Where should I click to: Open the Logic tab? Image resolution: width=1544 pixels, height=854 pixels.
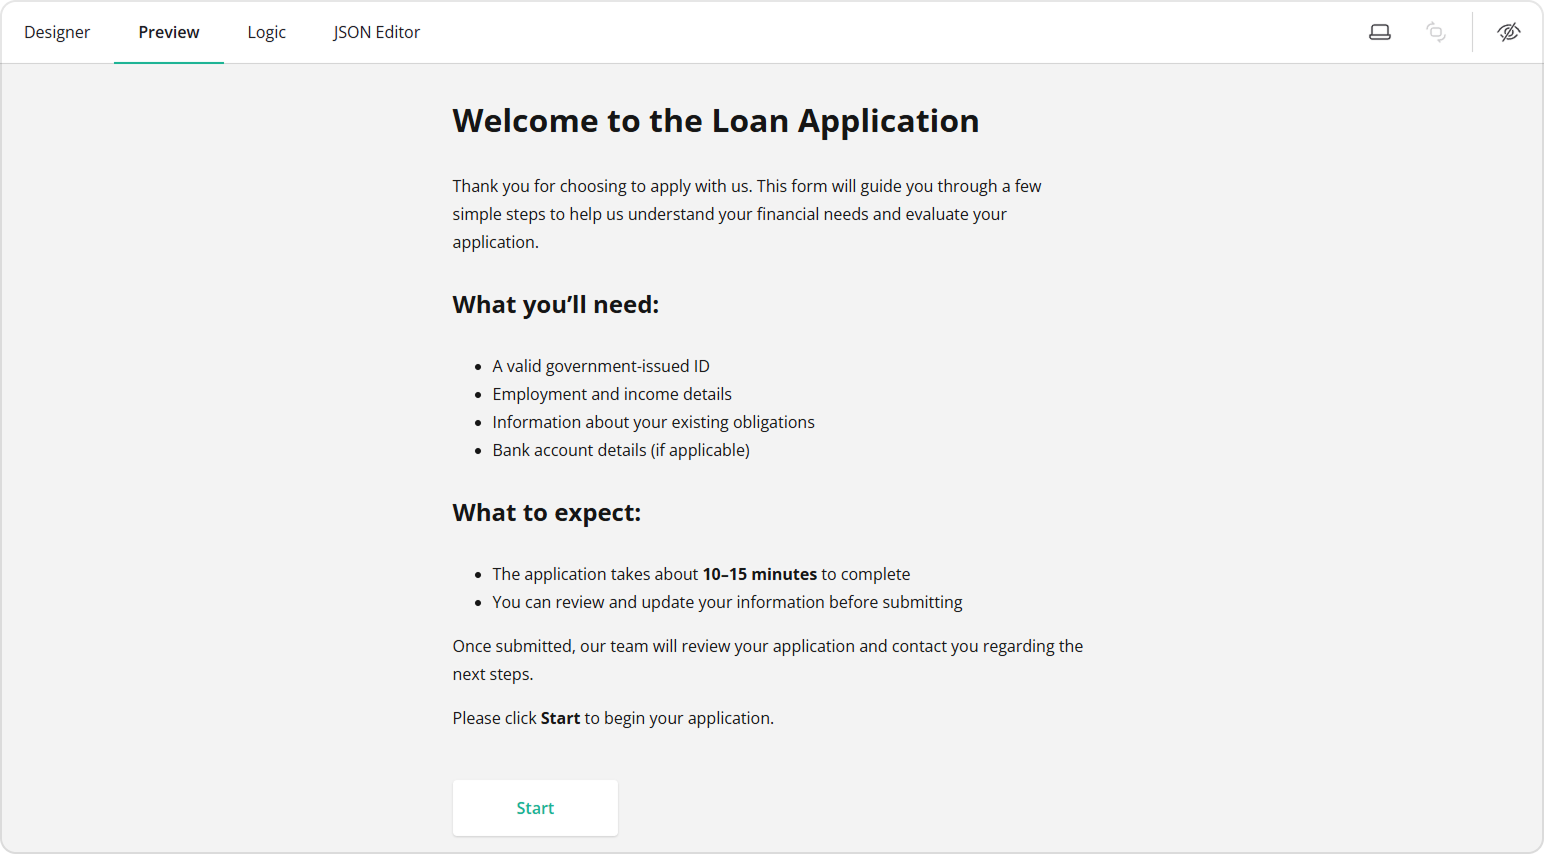coord(266,31)
